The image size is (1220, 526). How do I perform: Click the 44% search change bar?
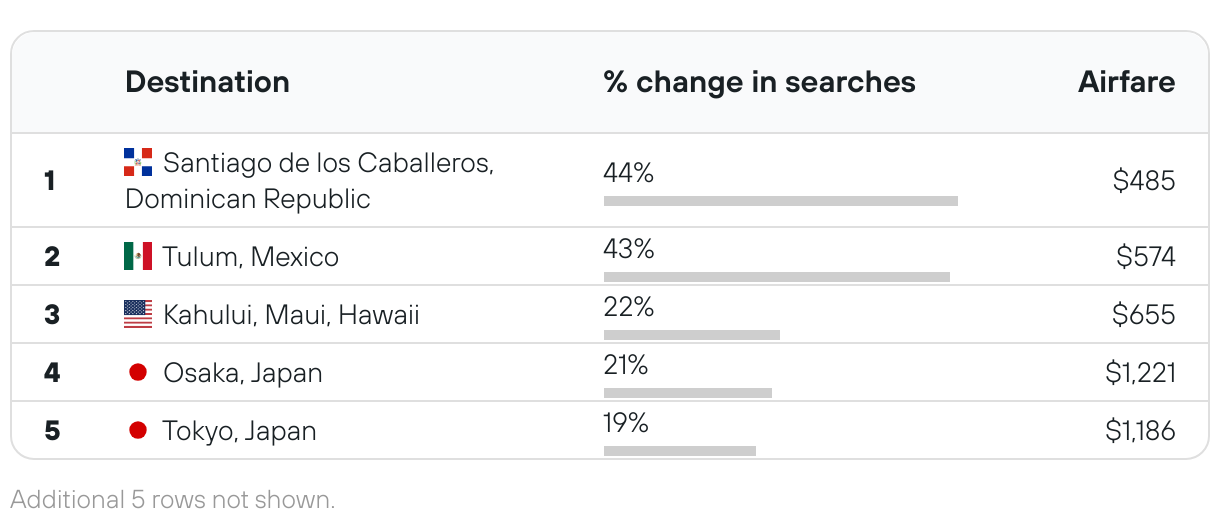[781, 201]
